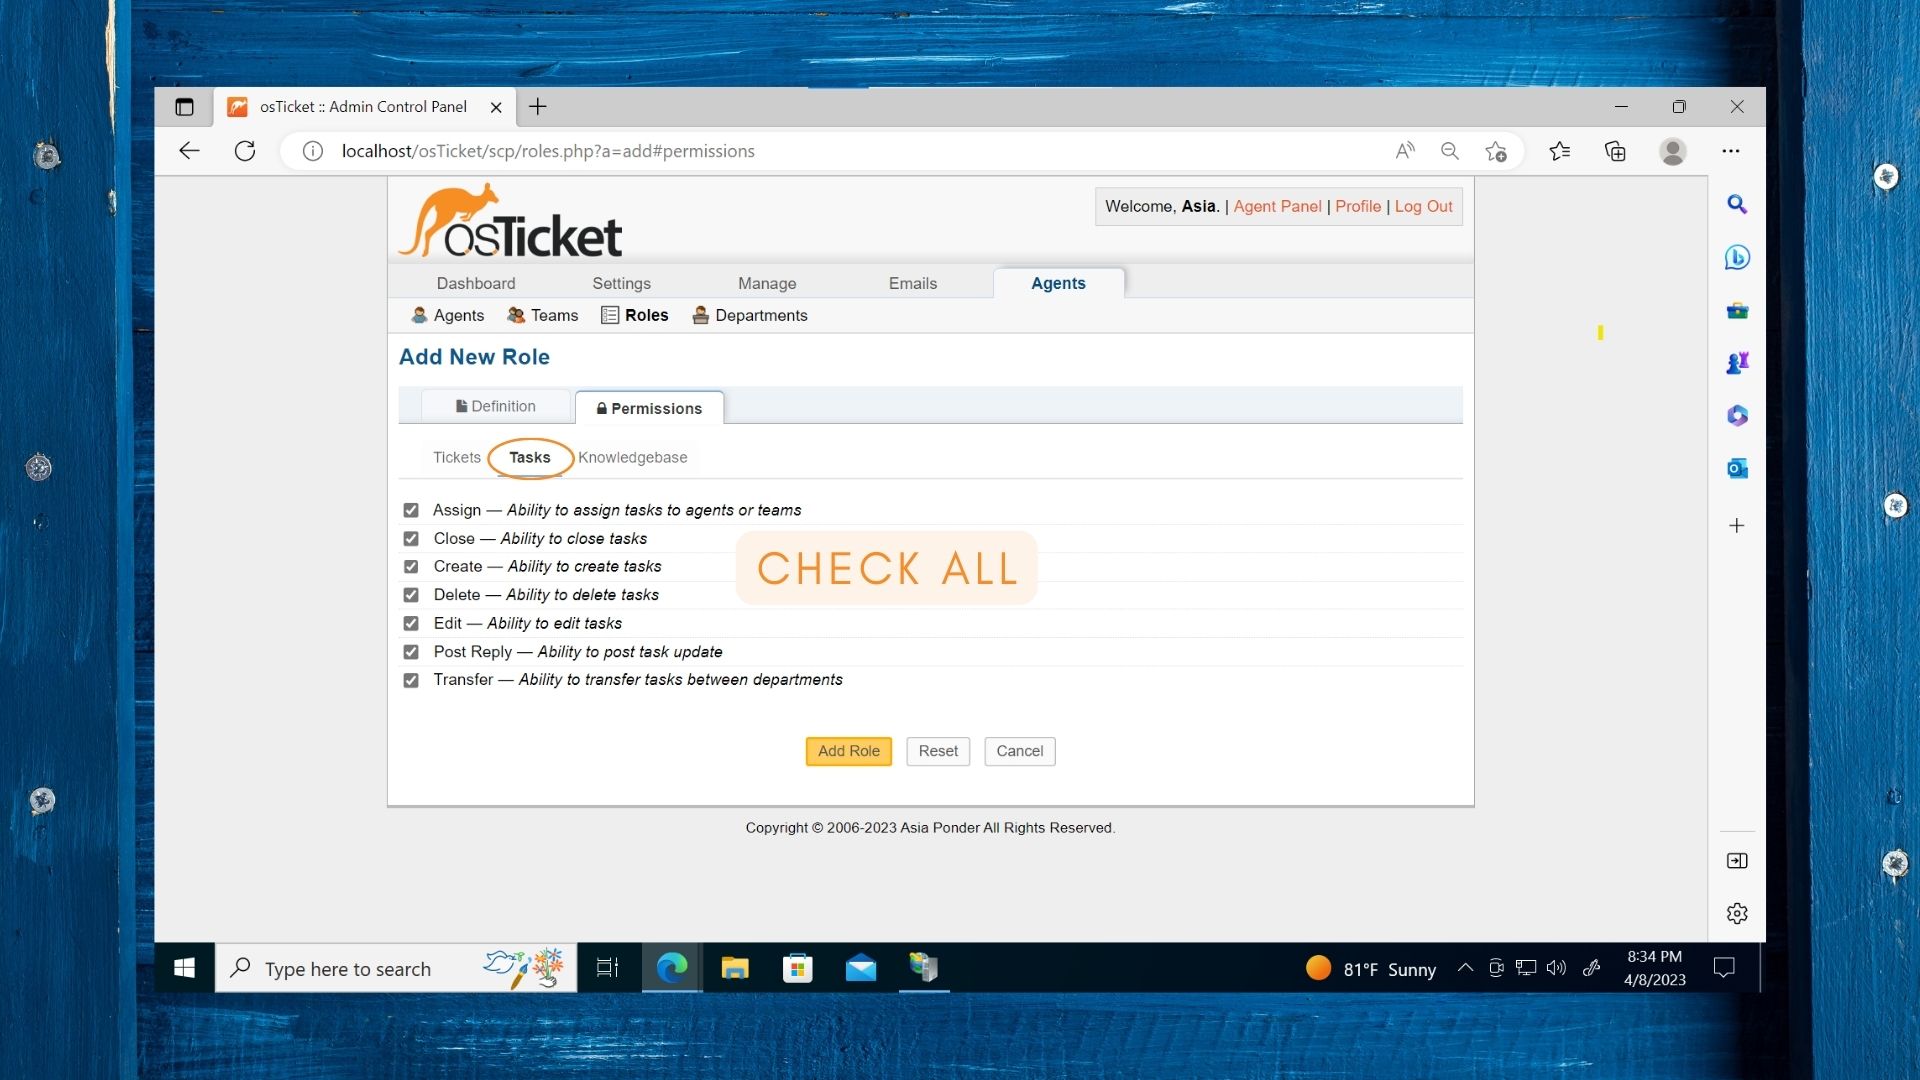Open the Edge sidebar search icon
The height and width of the screenshot is (1080, 1920).
click(x=1737, y=204)
